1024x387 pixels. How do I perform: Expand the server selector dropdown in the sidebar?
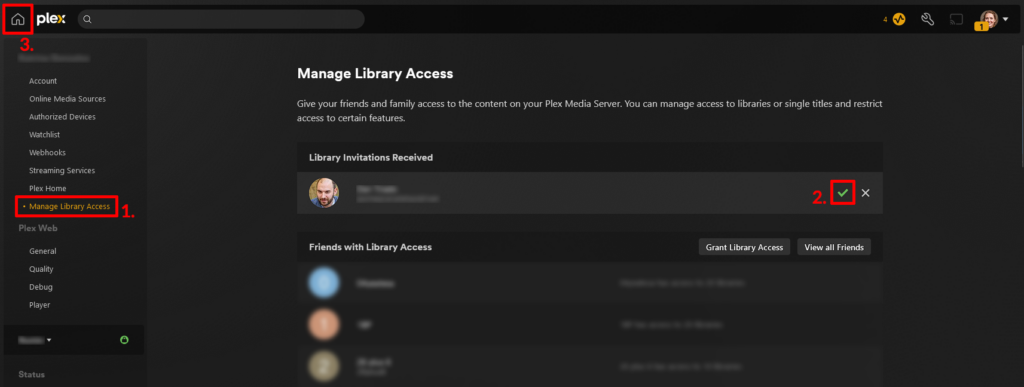tap(35, 340)
